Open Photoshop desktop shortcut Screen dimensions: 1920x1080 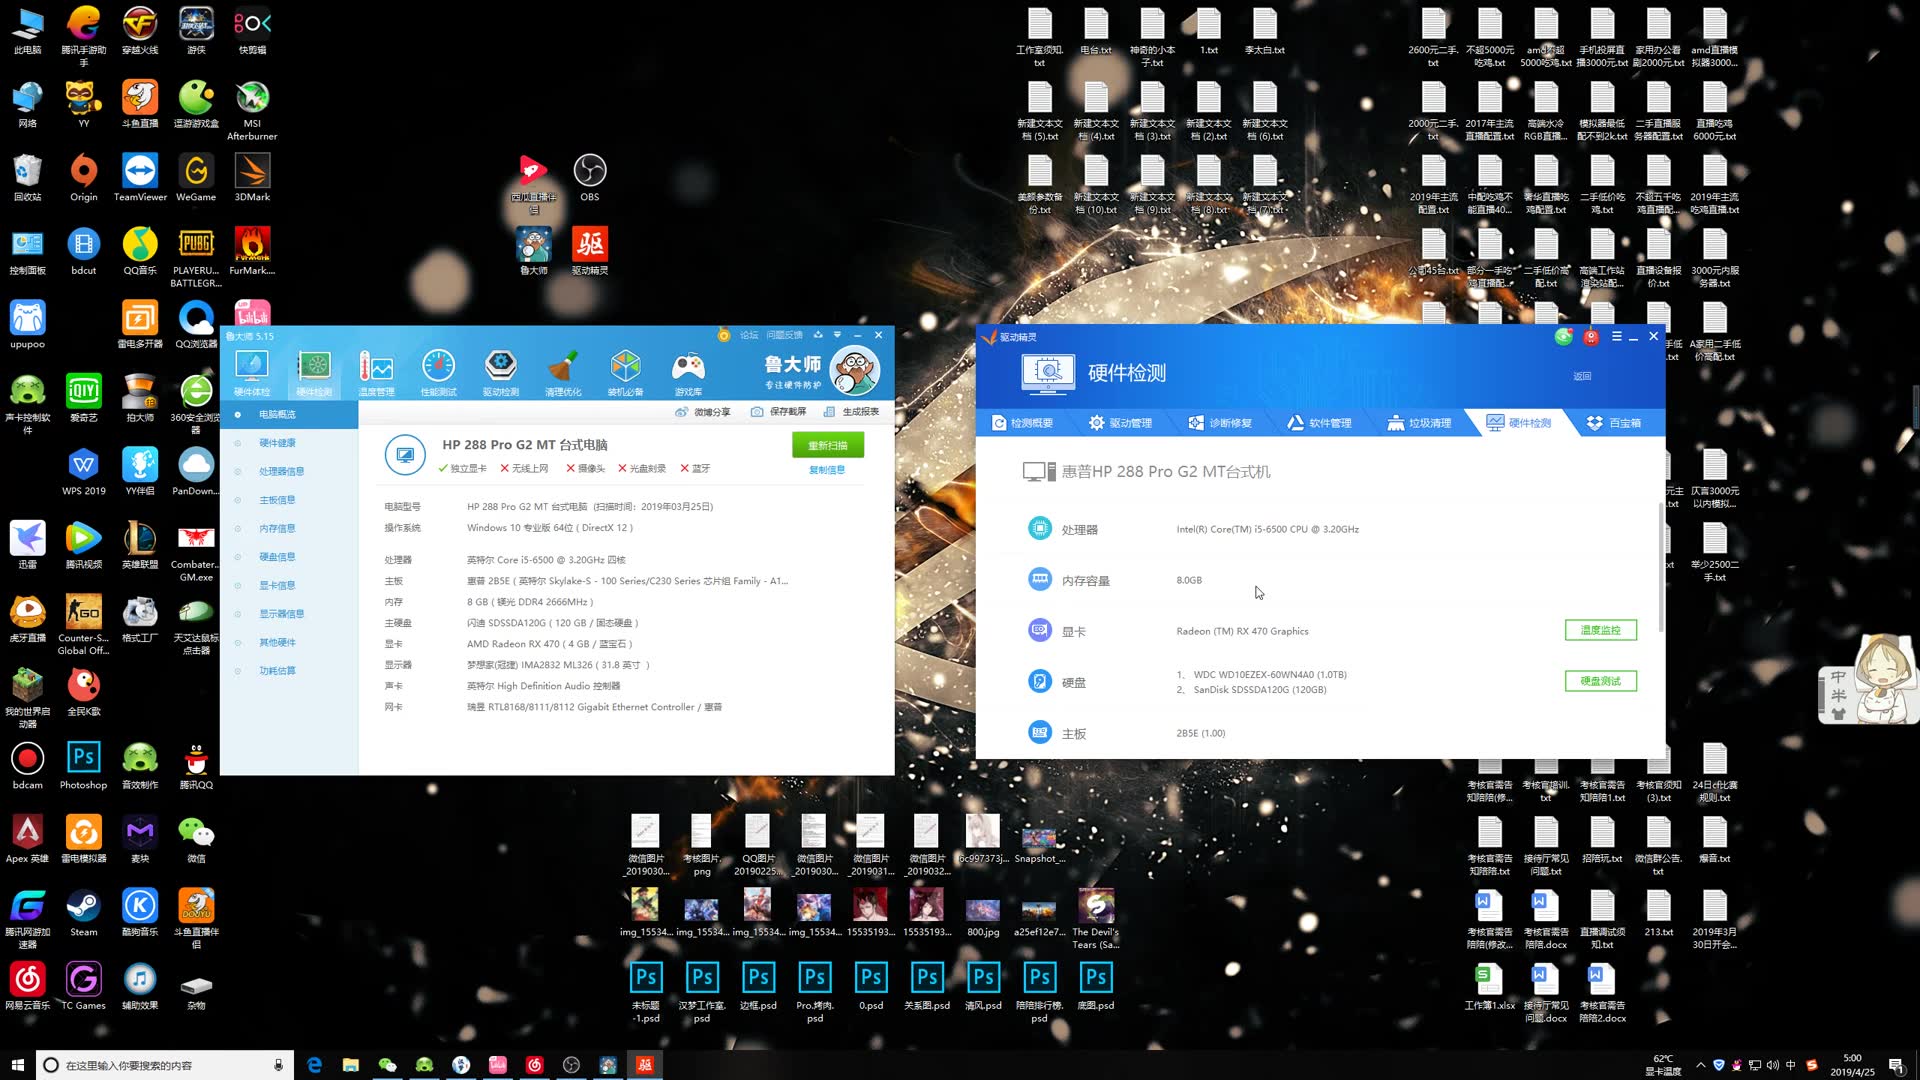tap(84, 766)
